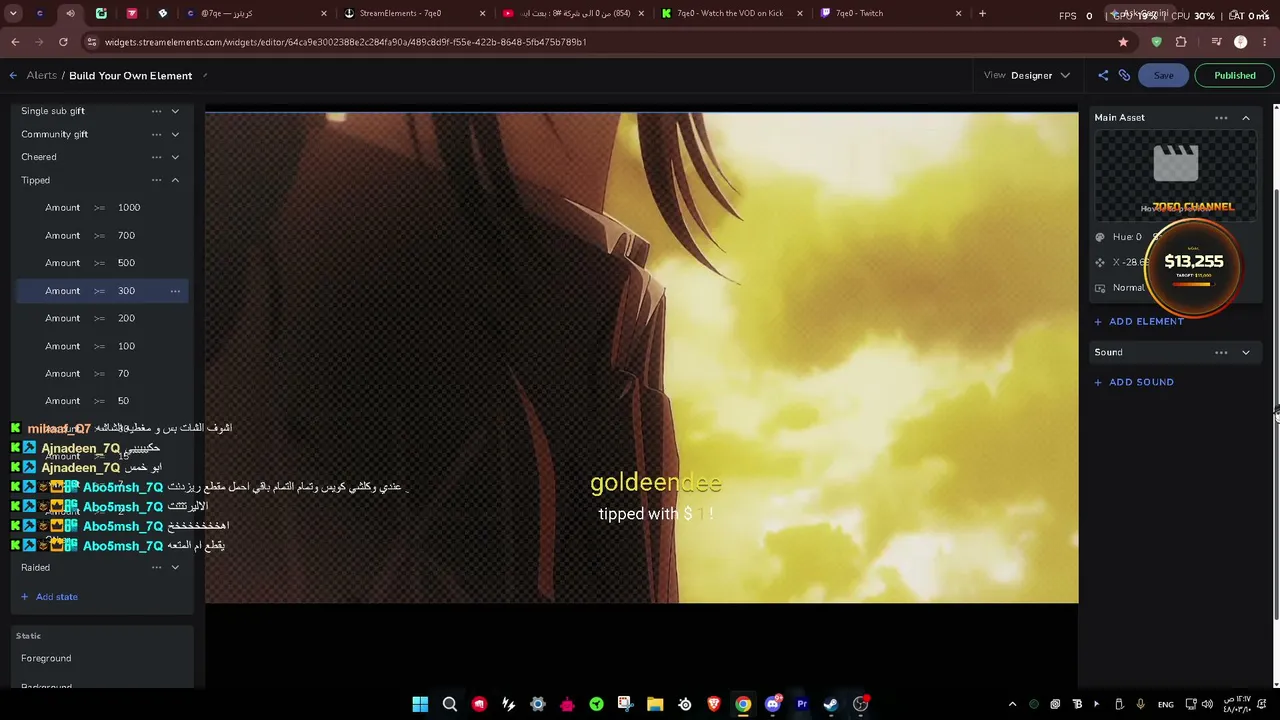This screenshot has width=1280, height=720.
Task: Switch to the @7qe browser tab
Action: [255, 13]
